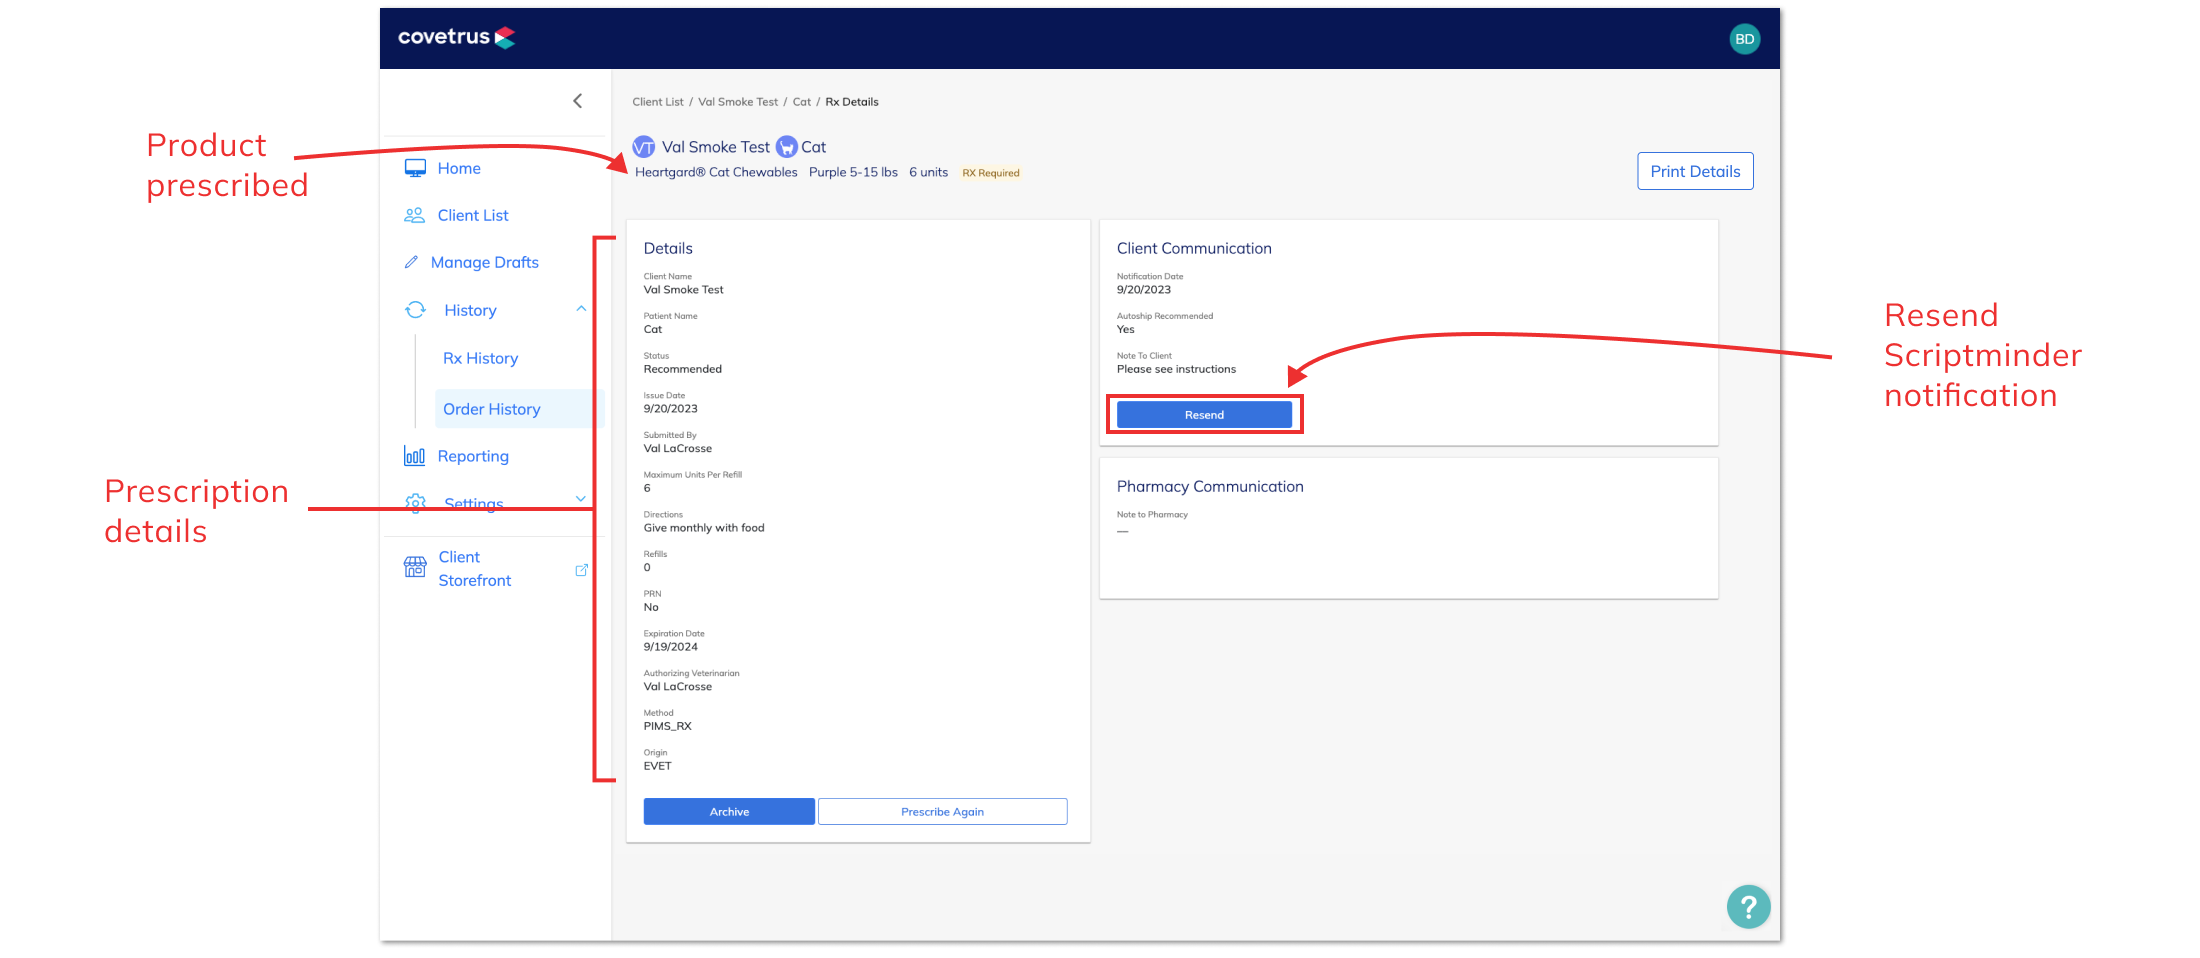
Task: Click the Client List people icon
Action: (414, 215)
